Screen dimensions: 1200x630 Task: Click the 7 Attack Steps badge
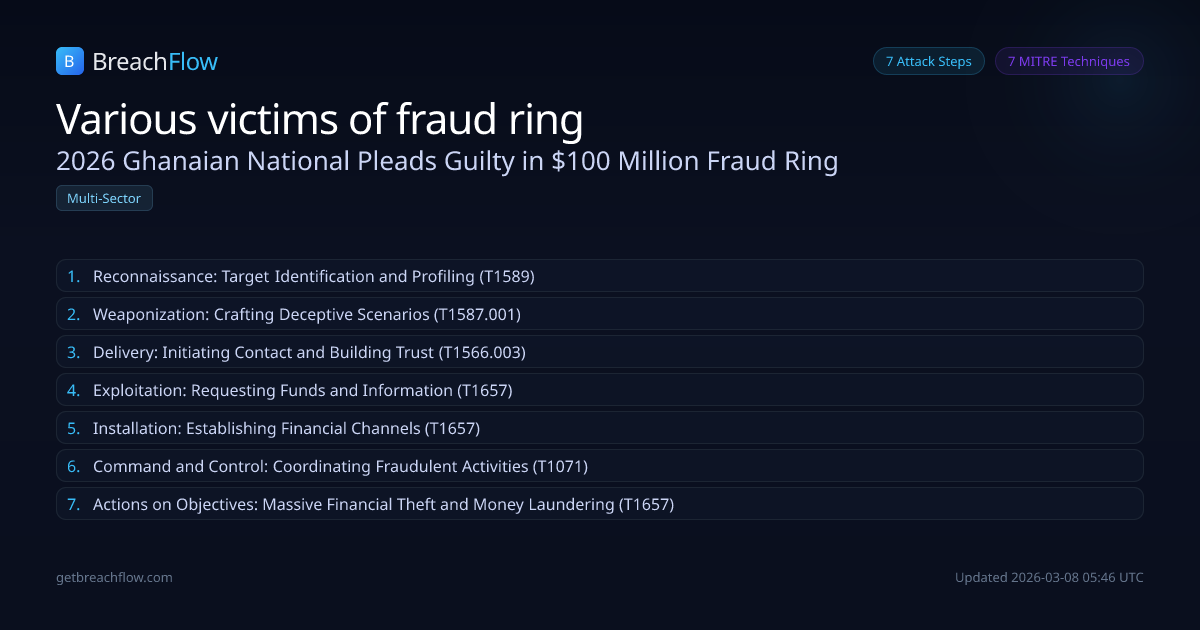coord(928,61)
